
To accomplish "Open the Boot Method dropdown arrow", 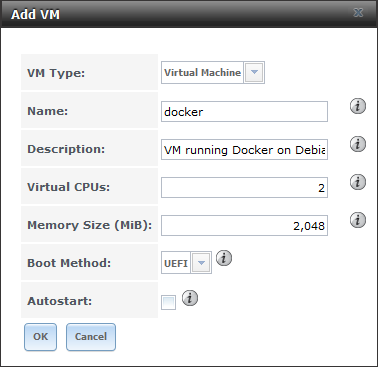I will (201, 263).
